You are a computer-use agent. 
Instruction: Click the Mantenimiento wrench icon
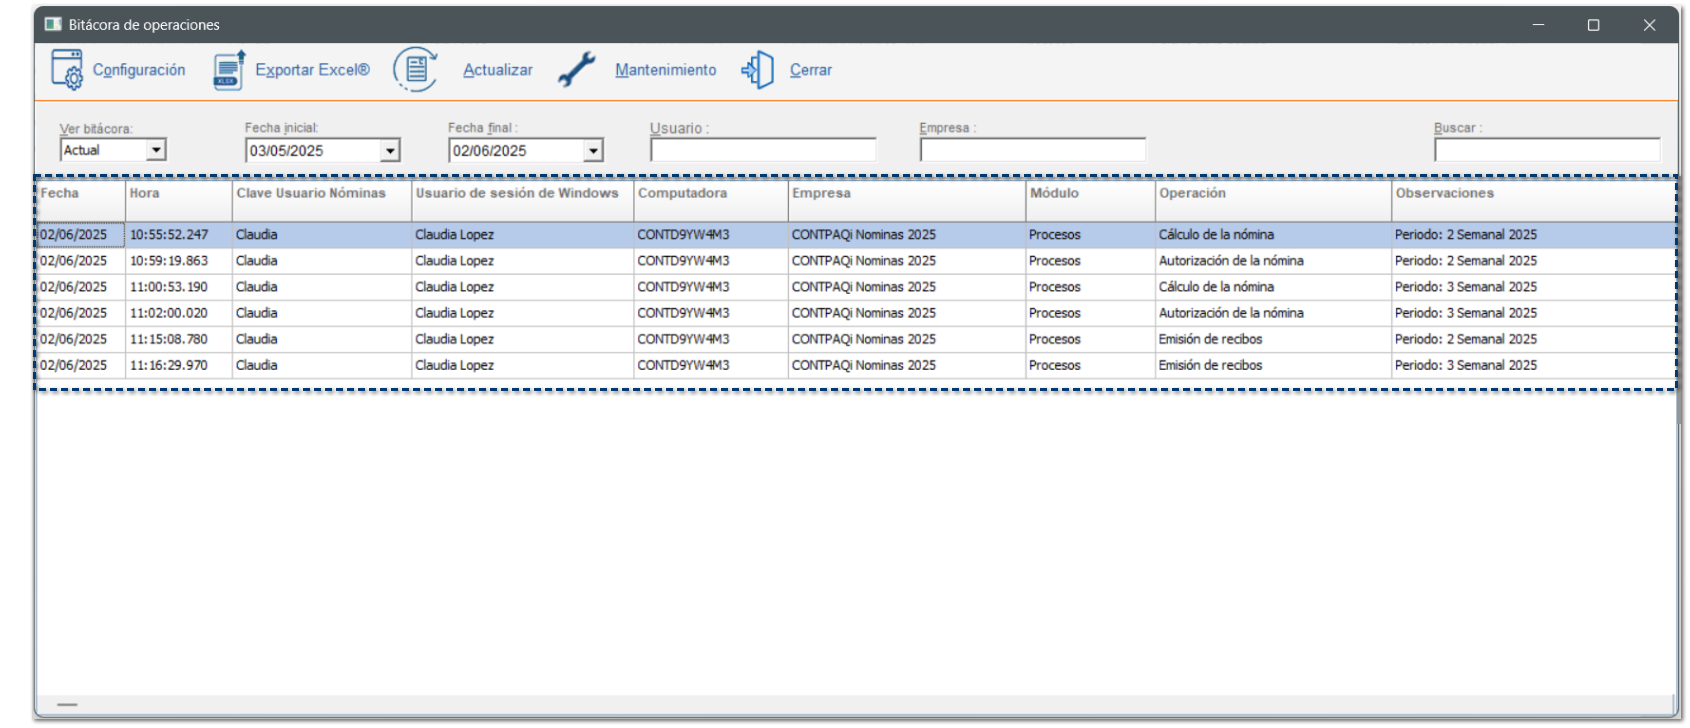point(576,70)
